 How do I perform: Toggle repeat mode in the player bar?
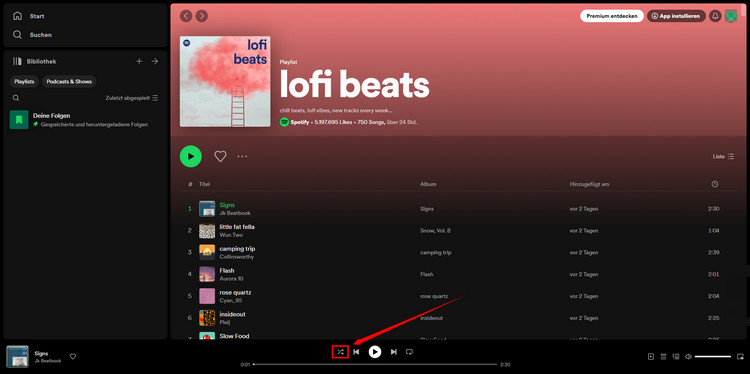click(409, 352)
